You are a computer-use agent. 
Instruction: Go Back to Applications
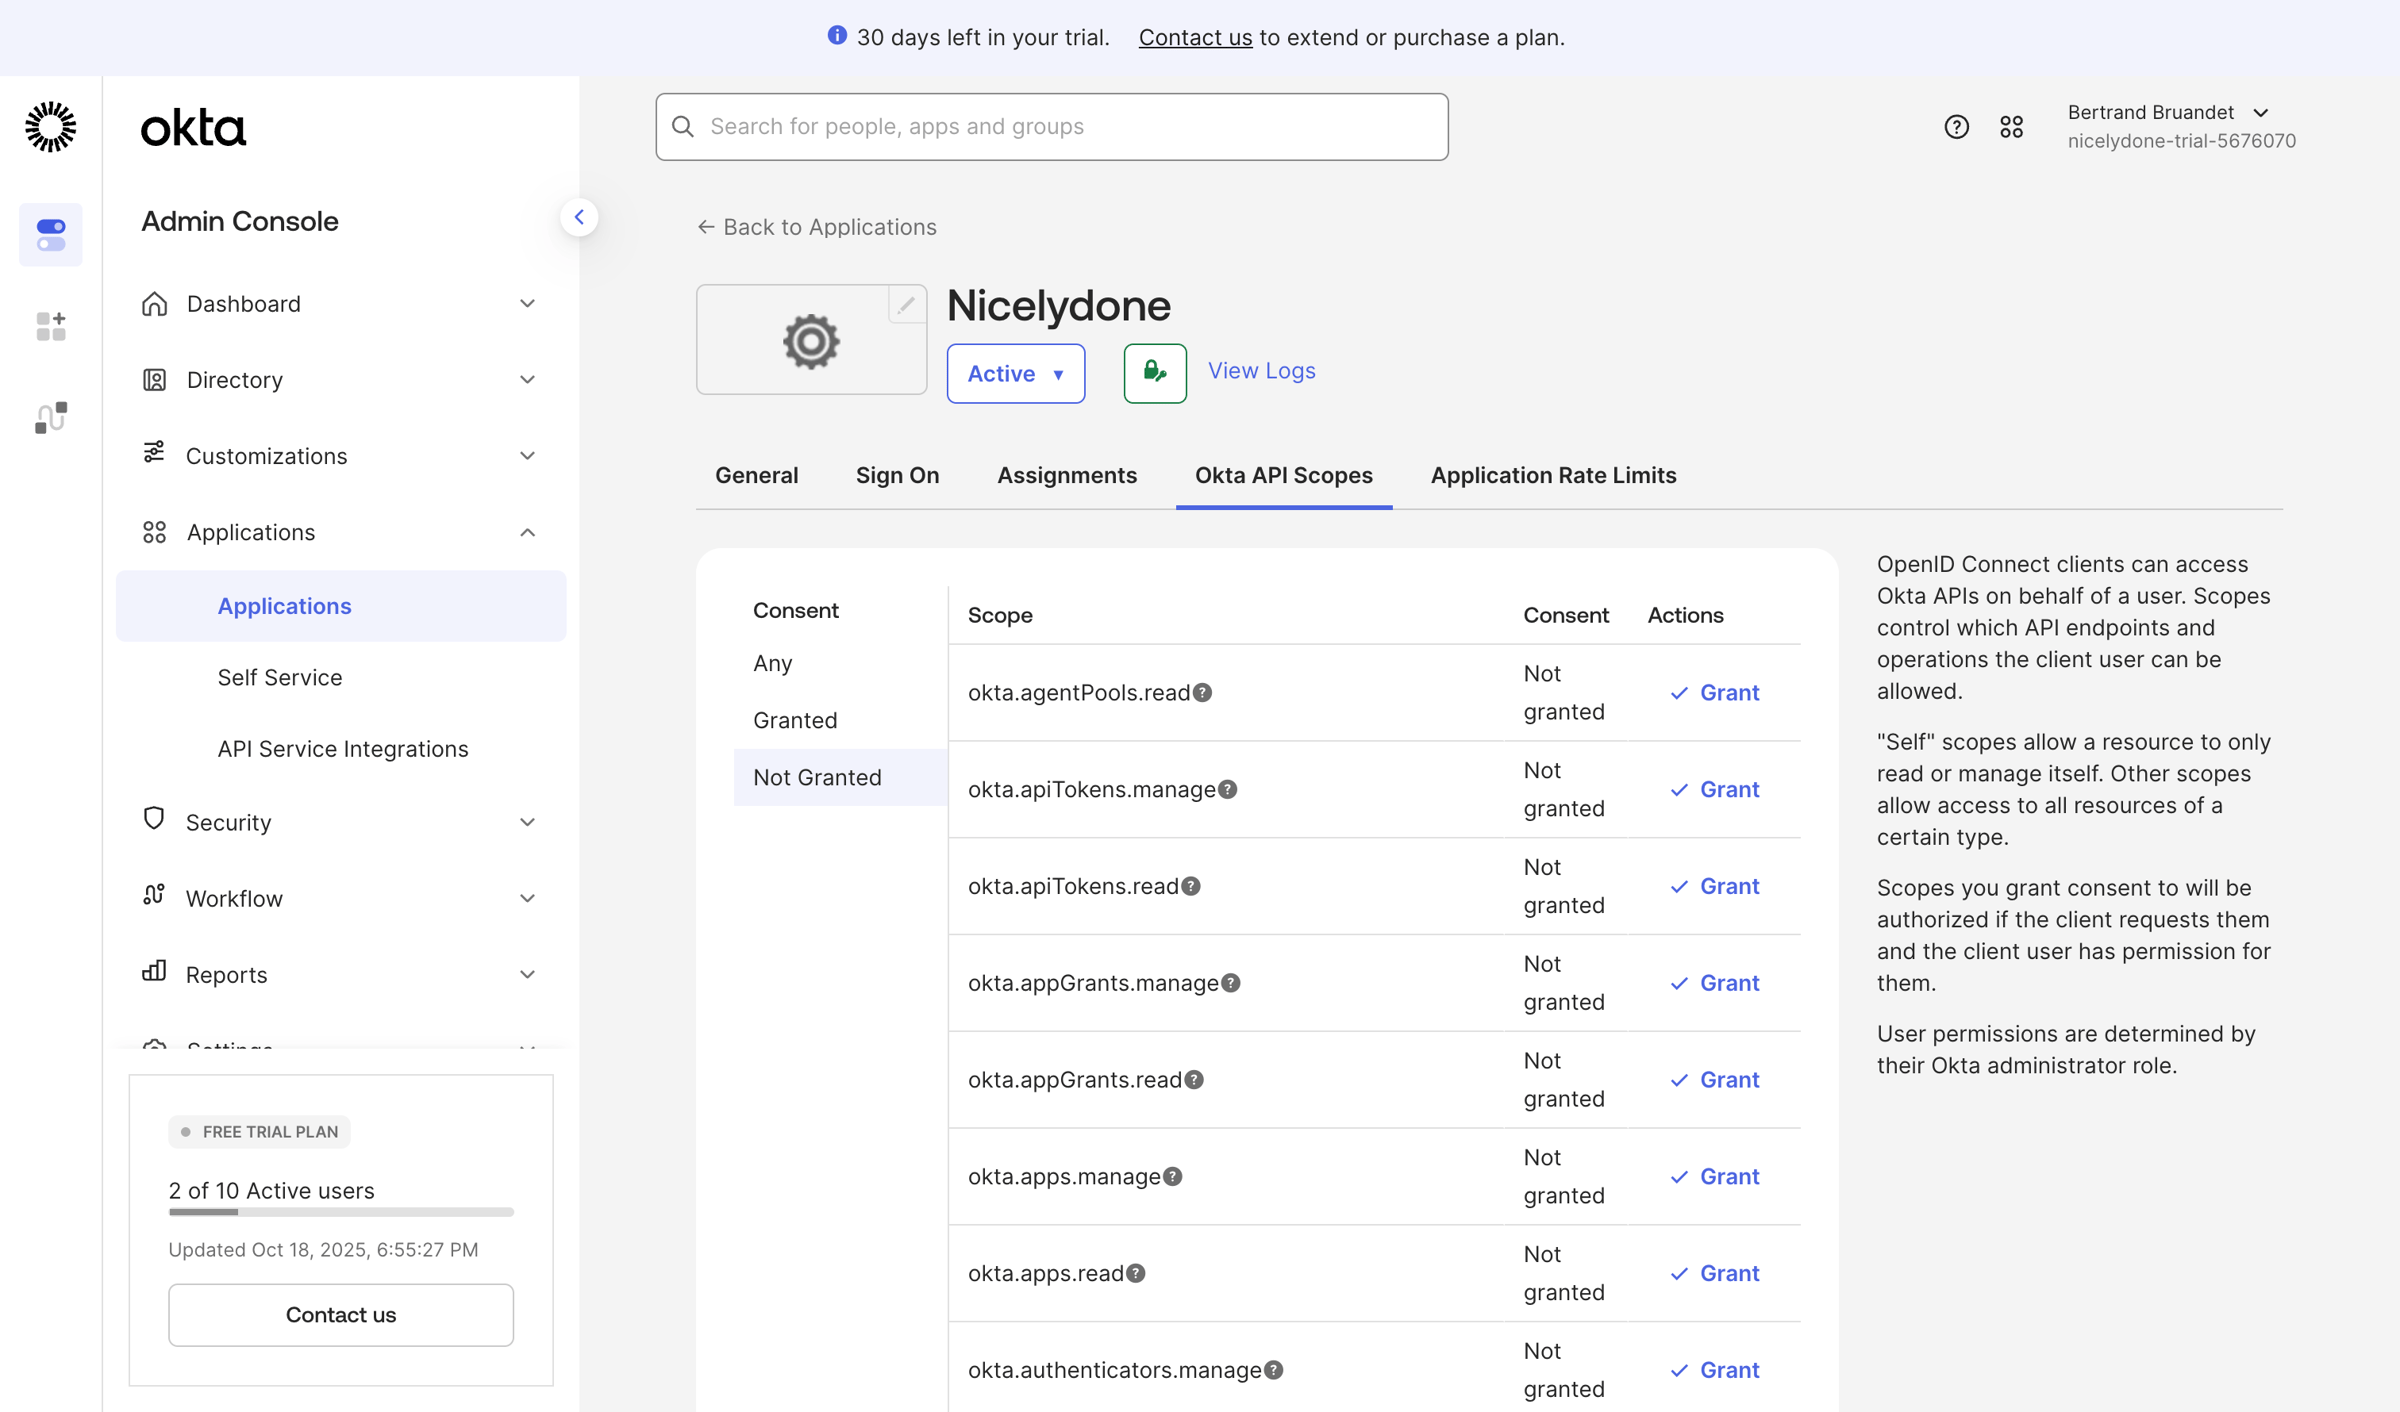tap(817, 227)
